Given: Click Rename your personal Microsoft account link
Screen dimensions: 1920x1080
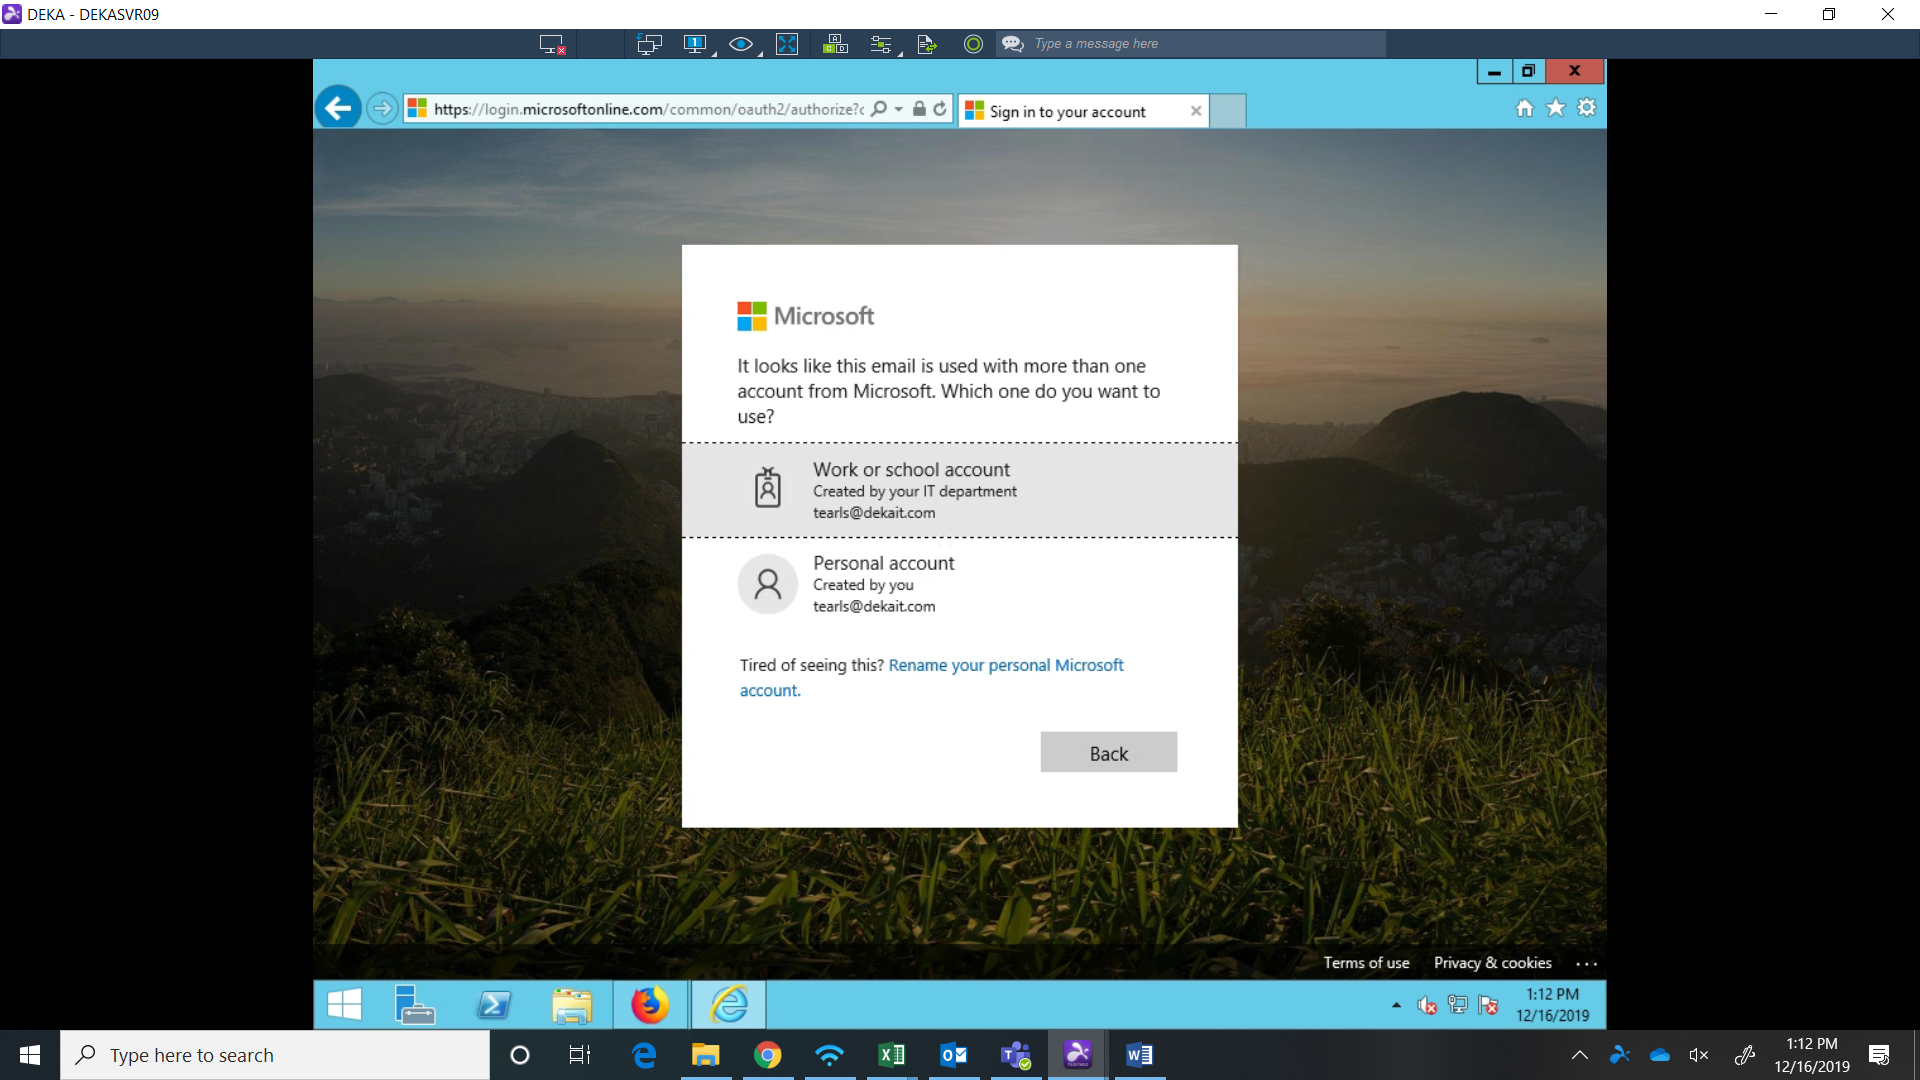Looking at the screenshot, I should coord(1005,666).
